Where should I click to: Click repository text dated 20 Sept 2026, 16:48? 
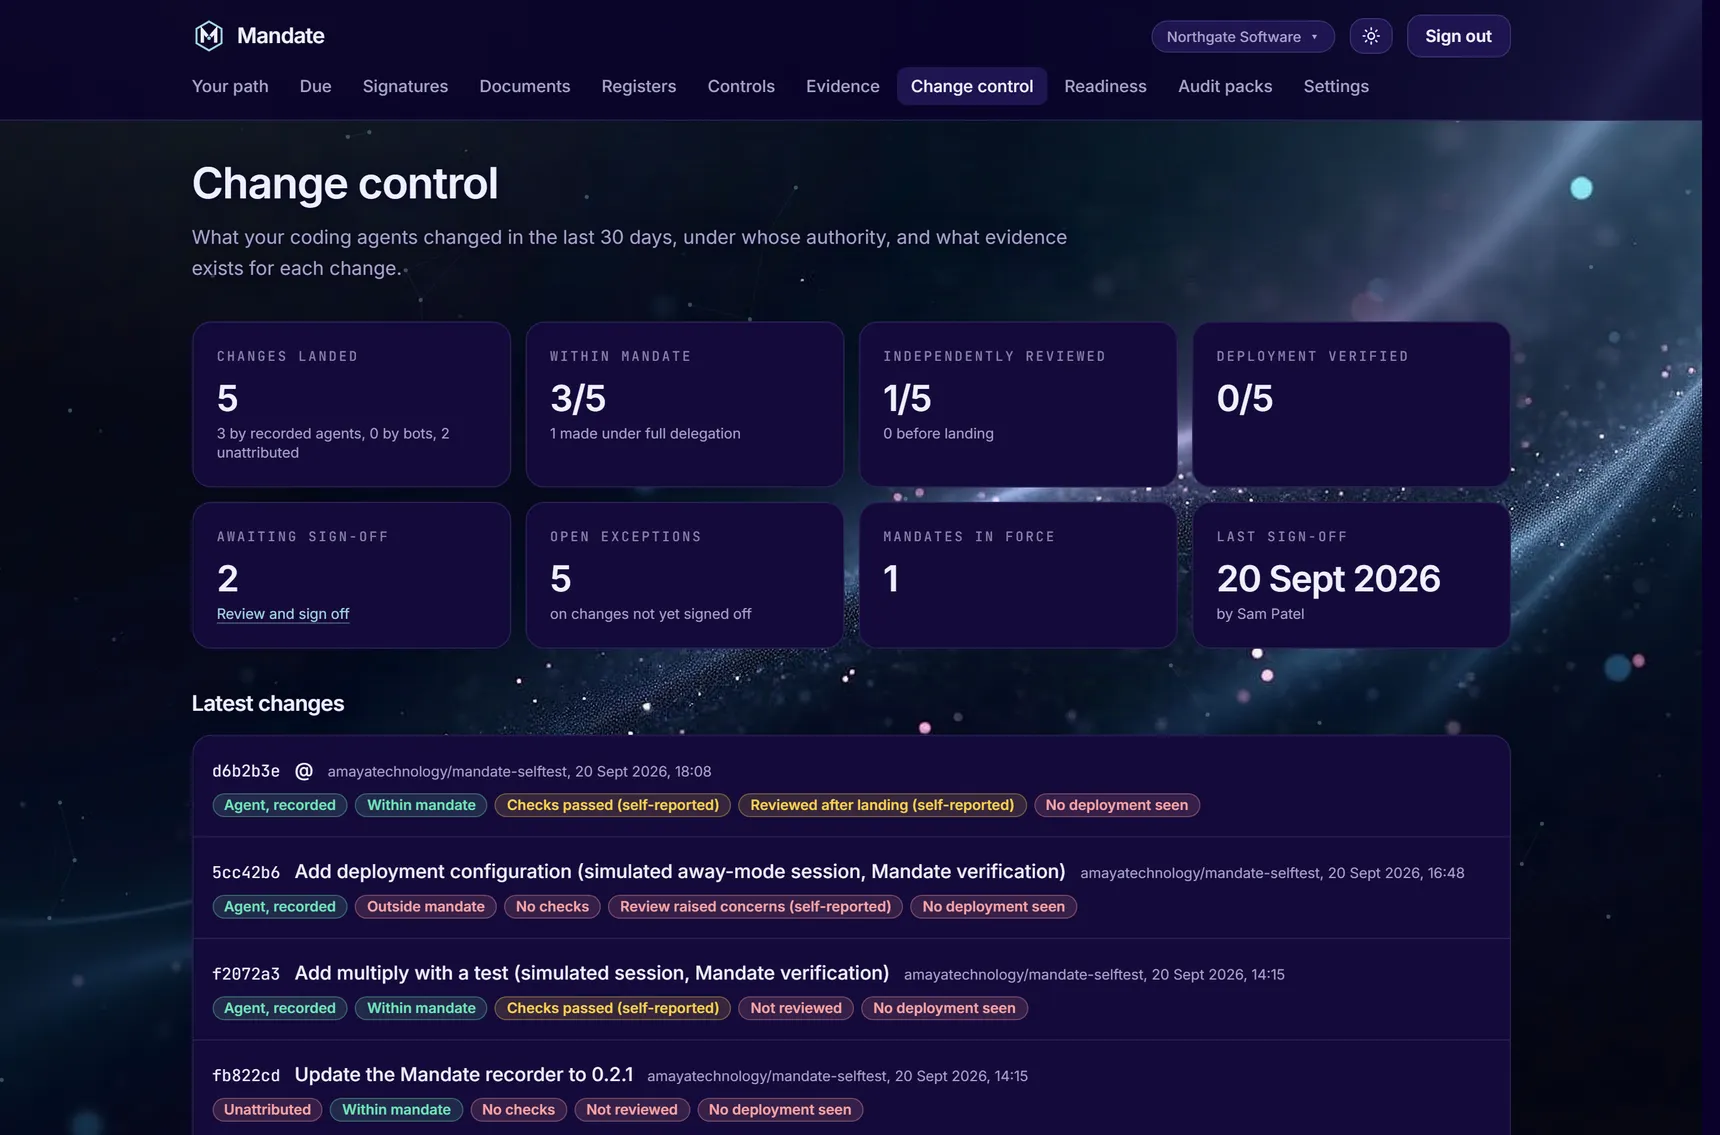(1272, 873)
